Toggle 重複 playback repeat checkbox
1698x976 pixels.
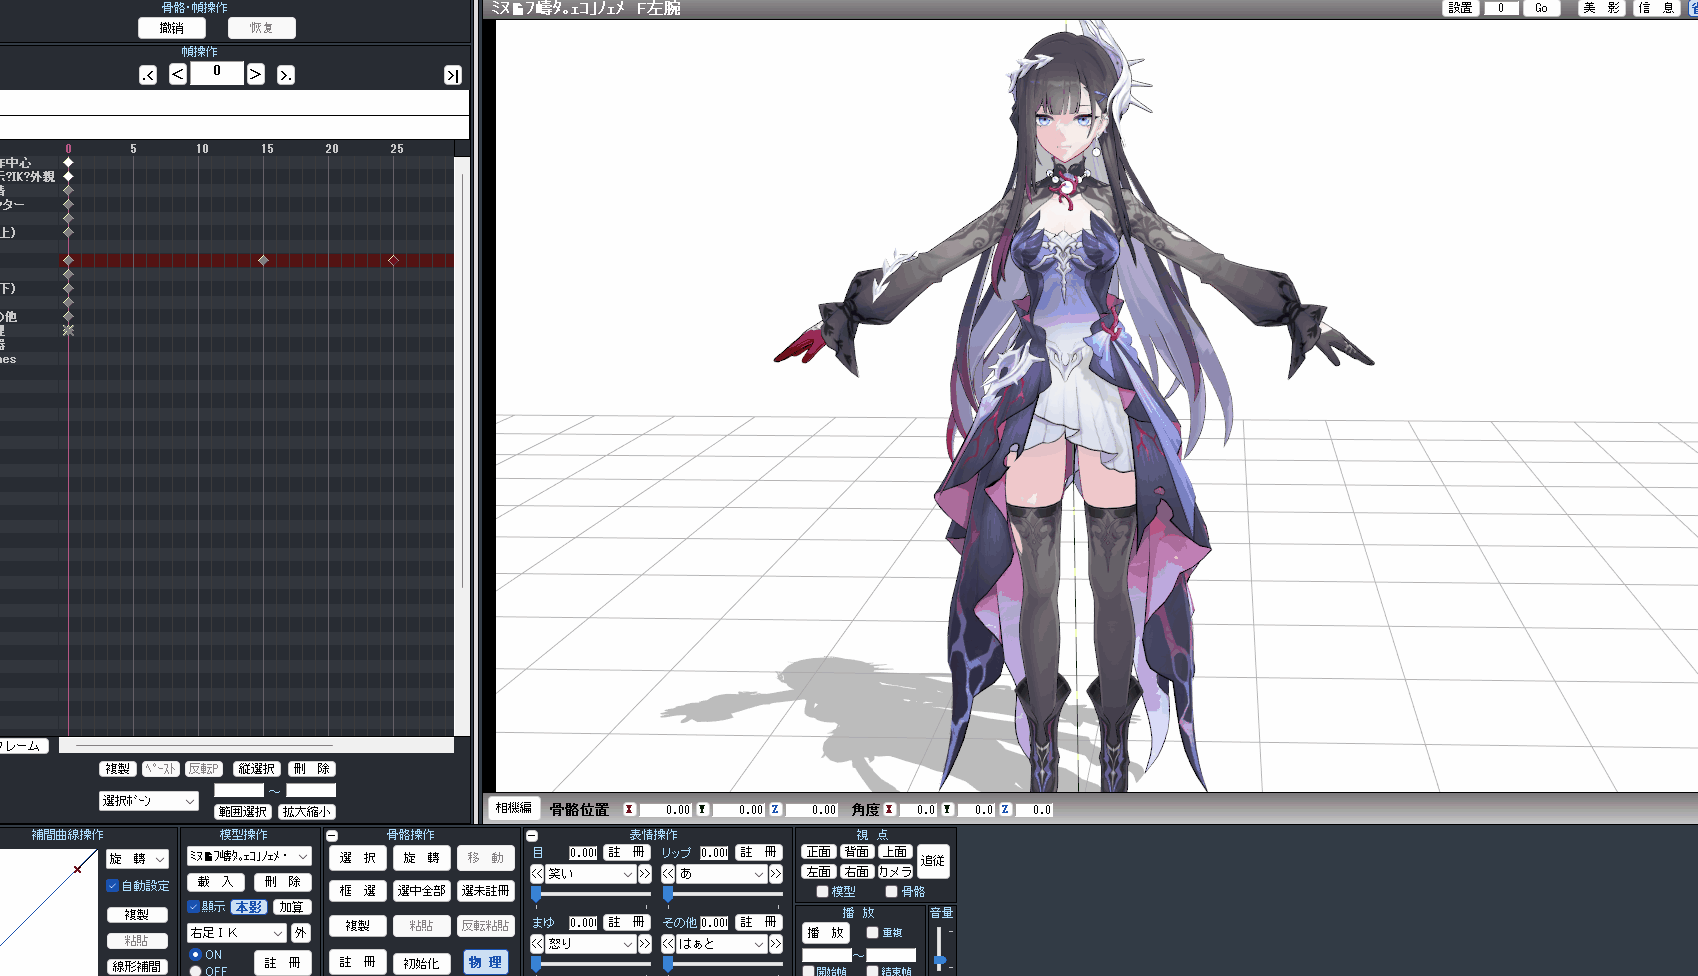[872, 932]
